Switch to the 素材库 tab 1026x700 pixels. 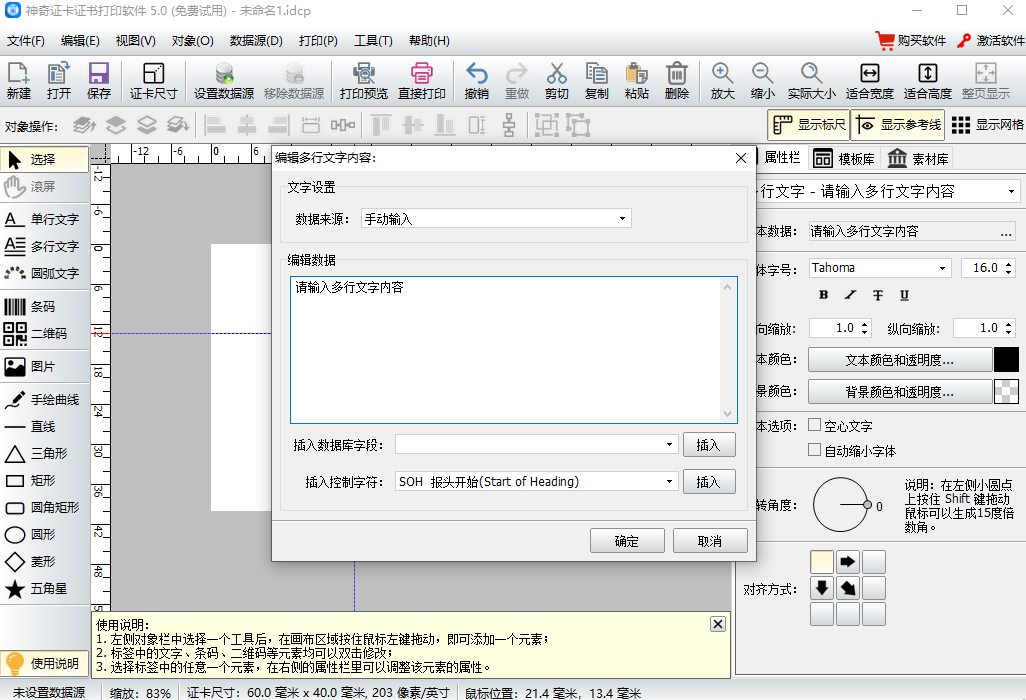coord(917,158)
